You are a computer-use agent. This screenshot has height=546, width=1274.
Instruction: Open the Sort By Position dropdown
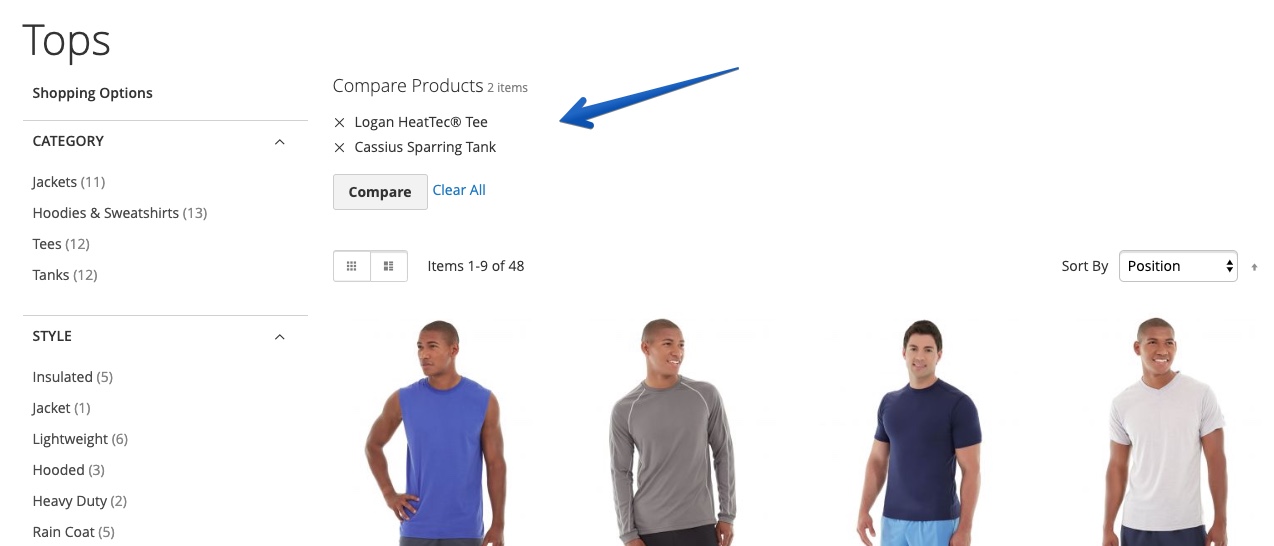[1178, 266]
